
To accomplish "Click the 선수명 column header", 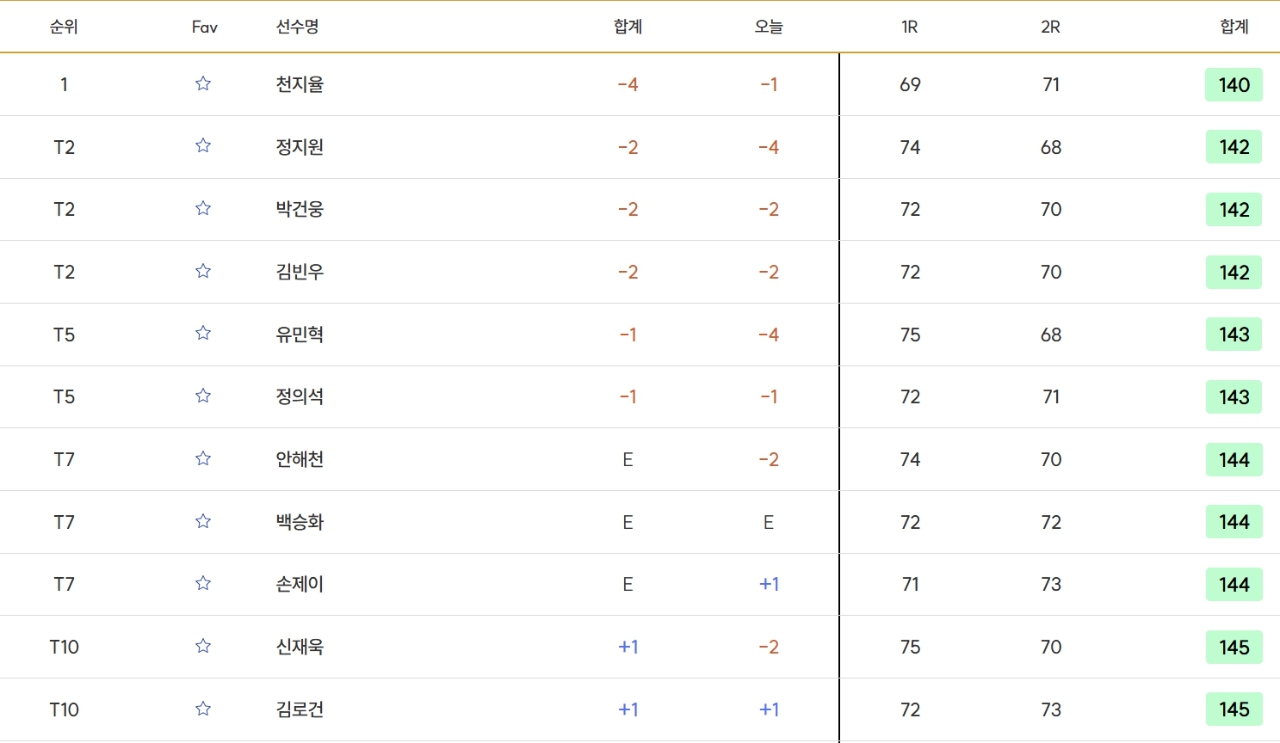I will click(x=297, y=27).
